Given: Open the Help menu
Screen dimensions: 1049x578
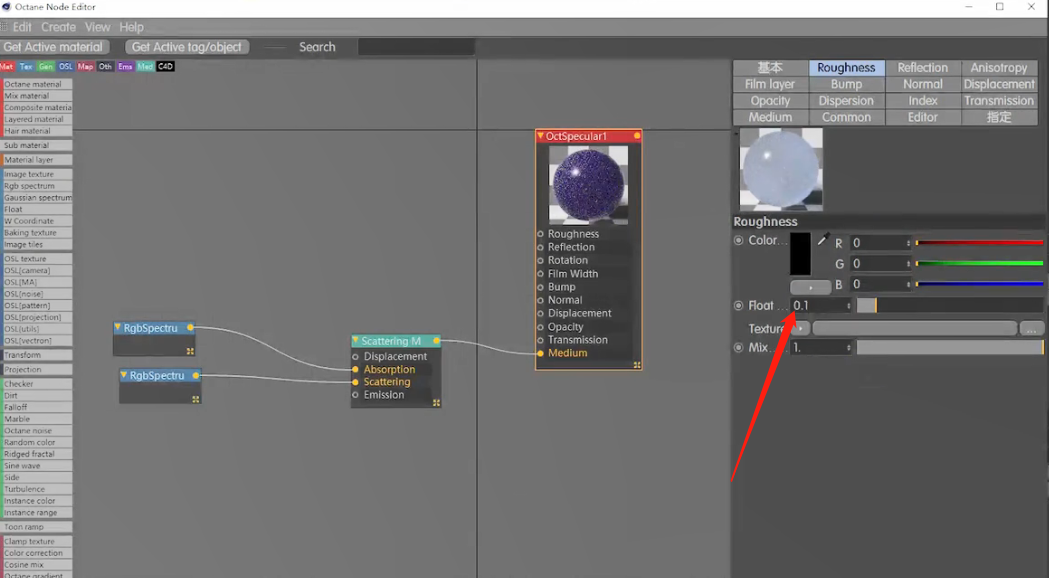Looking at the screenshot, I should click(132, 27).
